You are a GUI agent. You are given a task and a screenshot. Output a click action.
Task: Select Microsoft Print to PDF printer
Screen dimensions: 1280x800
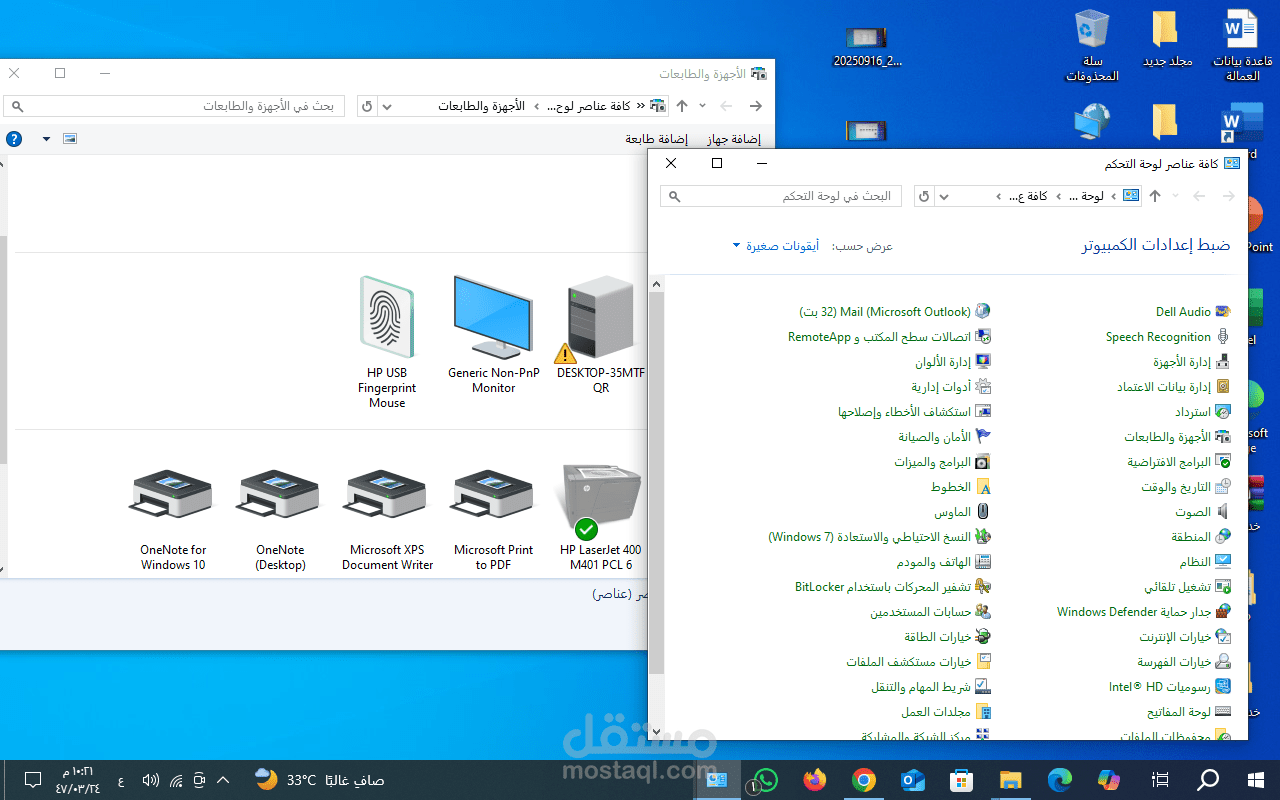pyautogui.click(x=493, y=518)
